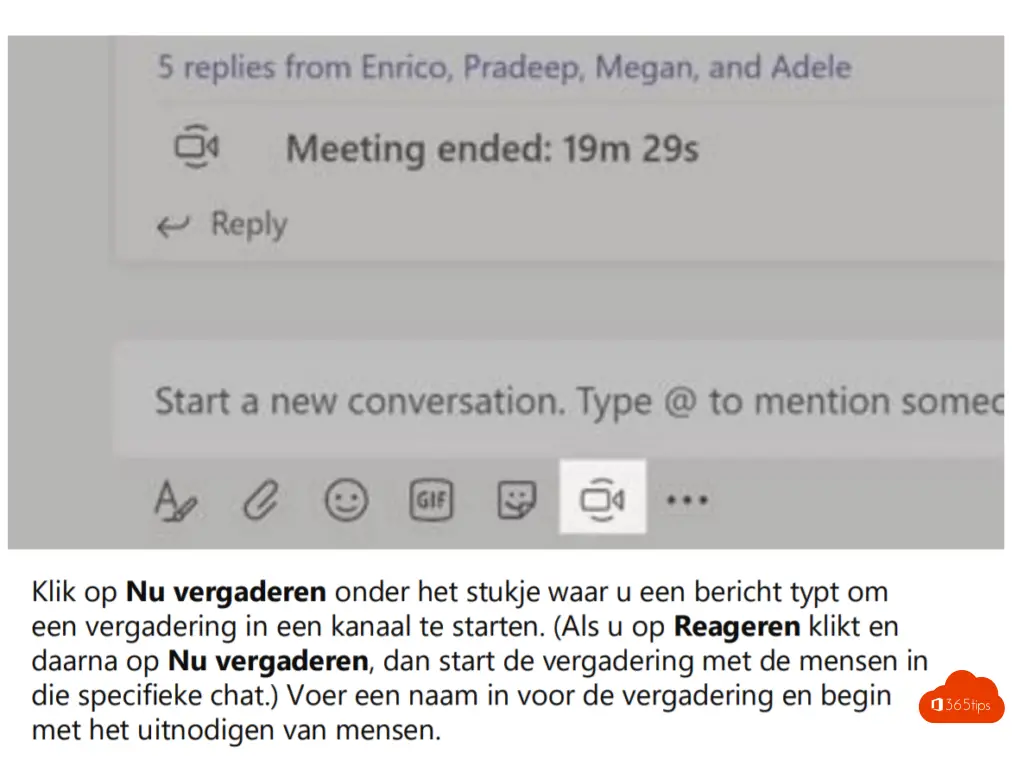Click bold Nu vergaderen in caption's first line
Screen dimensions: 1024x759
226,592
